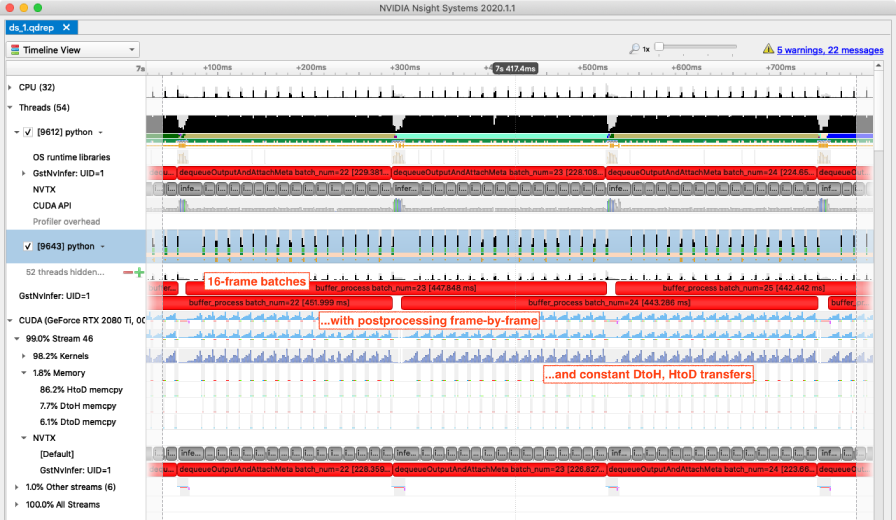
Task: Collapse the NVTX row under Stream 46
Action: click(23, 438)
